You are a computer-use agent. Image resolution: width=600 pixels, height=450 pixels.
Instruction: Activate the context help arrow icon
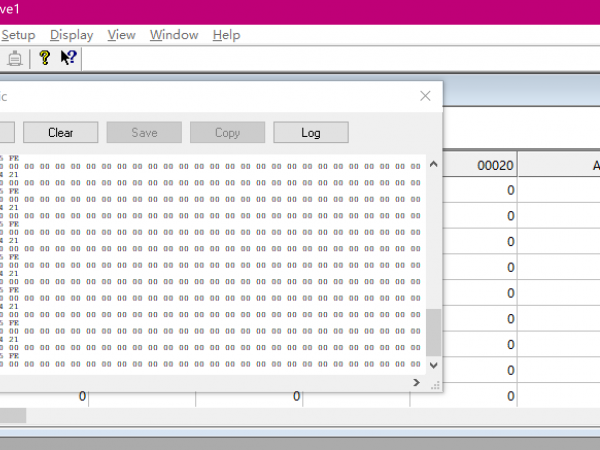pos(68,58)
